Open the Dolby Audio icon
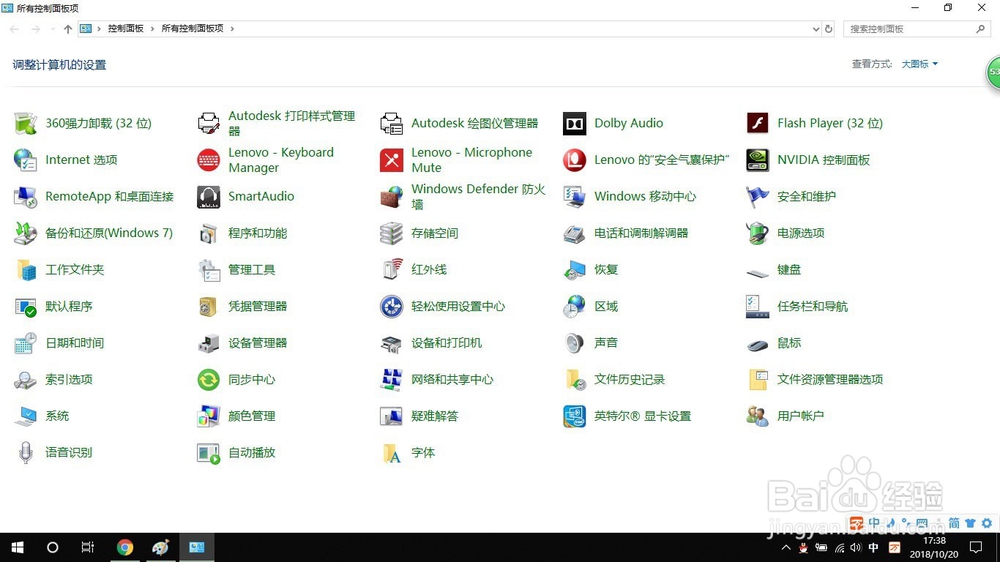Image resolution: width=1000 pixels, height=562 pixels. [574, 123]
